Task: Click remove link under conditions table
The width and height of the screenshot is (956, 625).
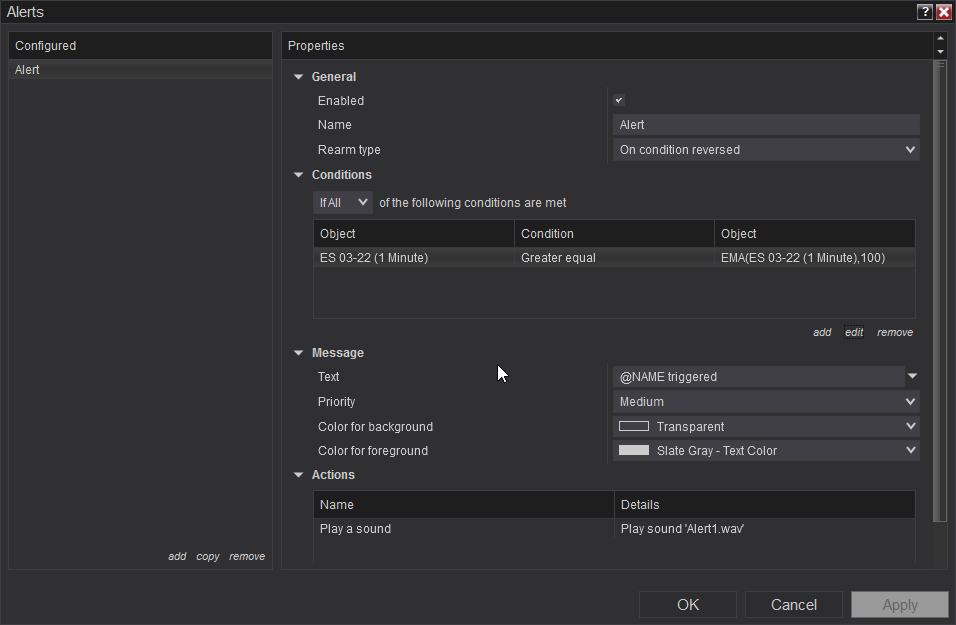Action: 894,333
